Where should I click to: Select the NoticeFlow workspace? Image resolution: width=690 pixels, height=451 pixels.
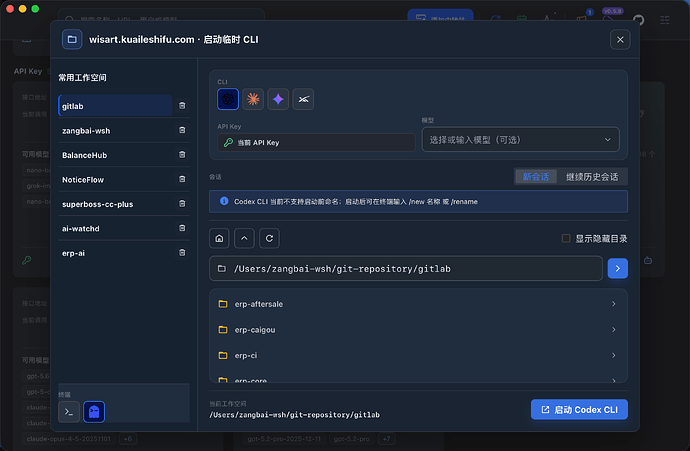[x=115, y=180]
